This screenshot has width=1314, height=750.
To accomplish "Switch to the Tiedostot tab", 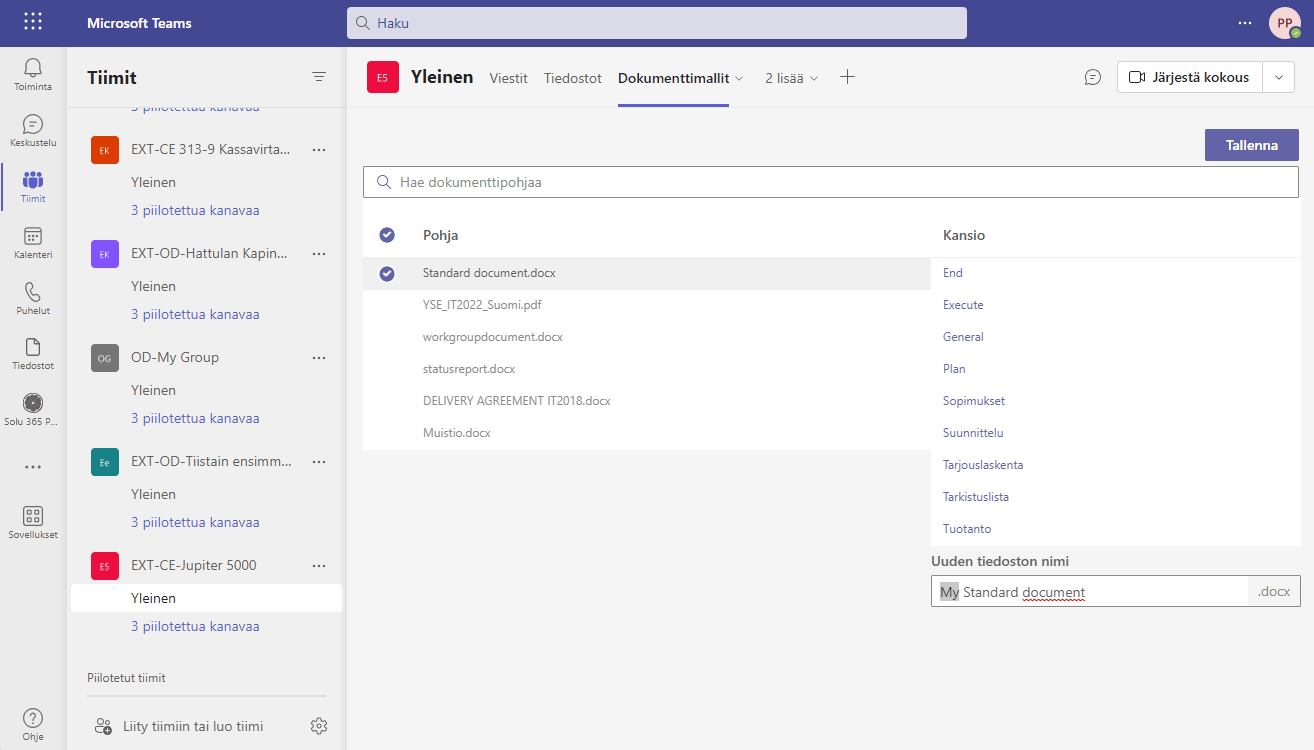I will [573, 78].
